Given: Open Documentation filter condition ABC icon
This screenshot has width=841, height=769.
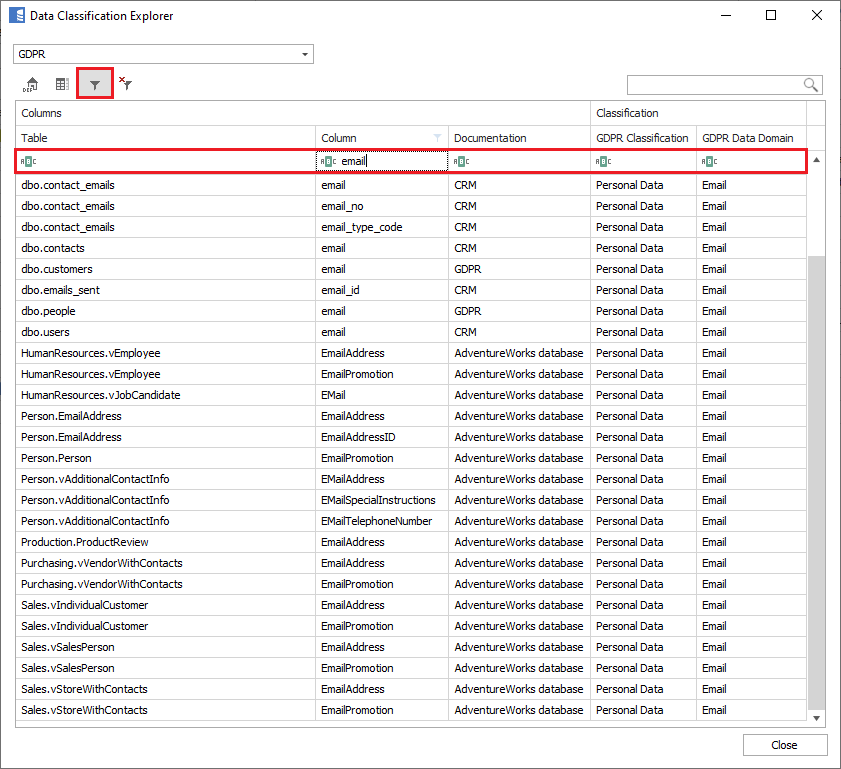Looking at the screenshot, I should coord(461,161).
